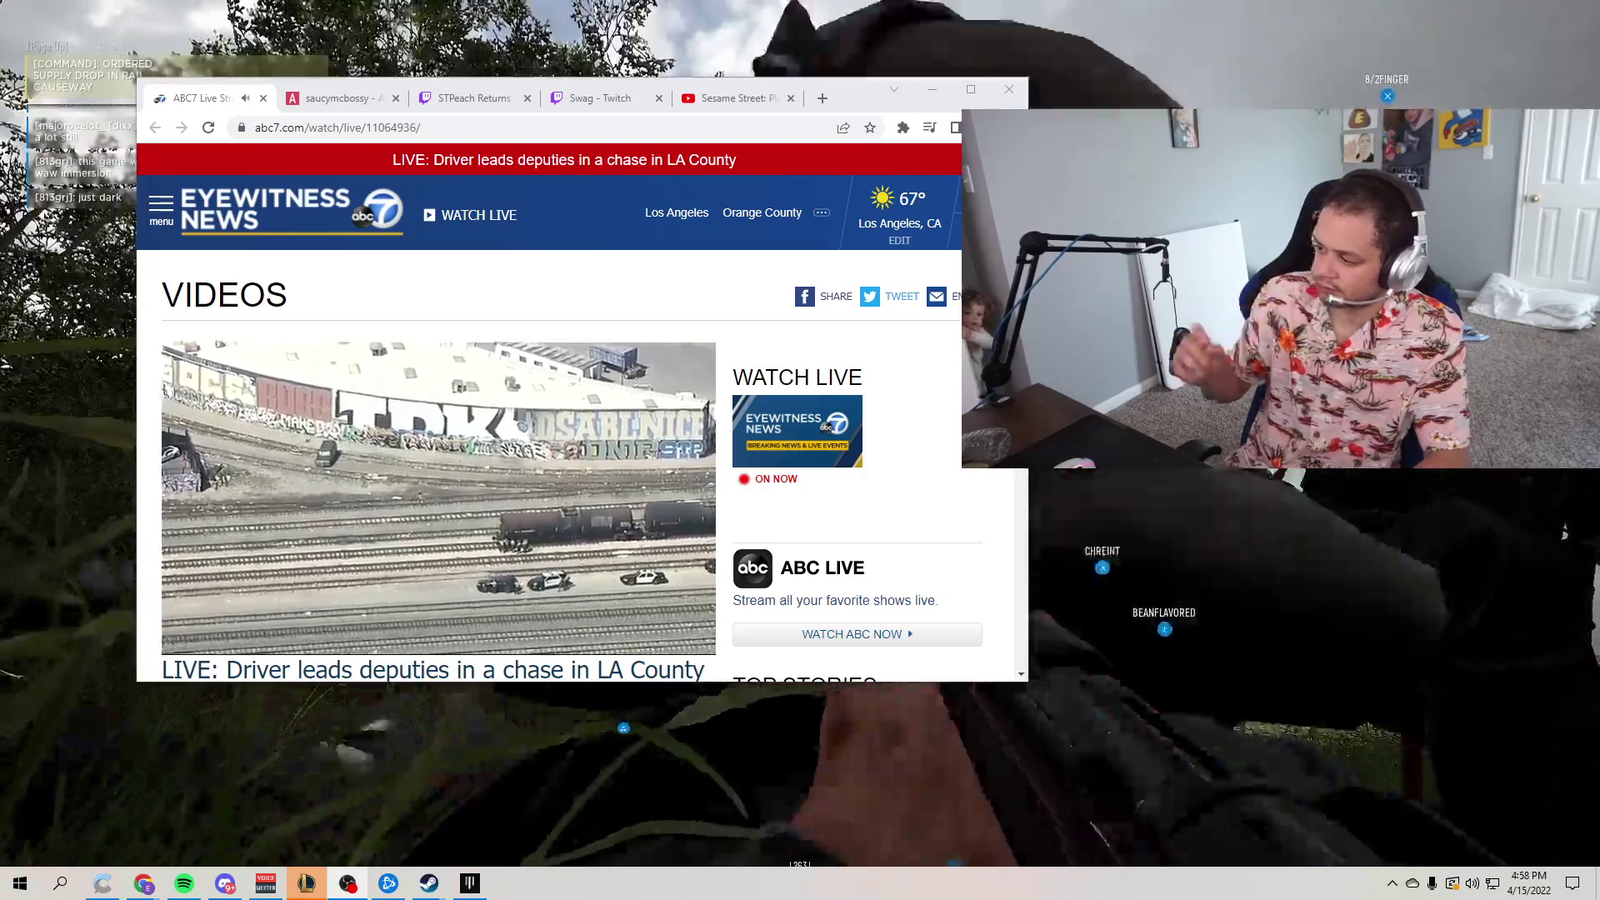Open Spotify from the taskbar

[184, 883]
